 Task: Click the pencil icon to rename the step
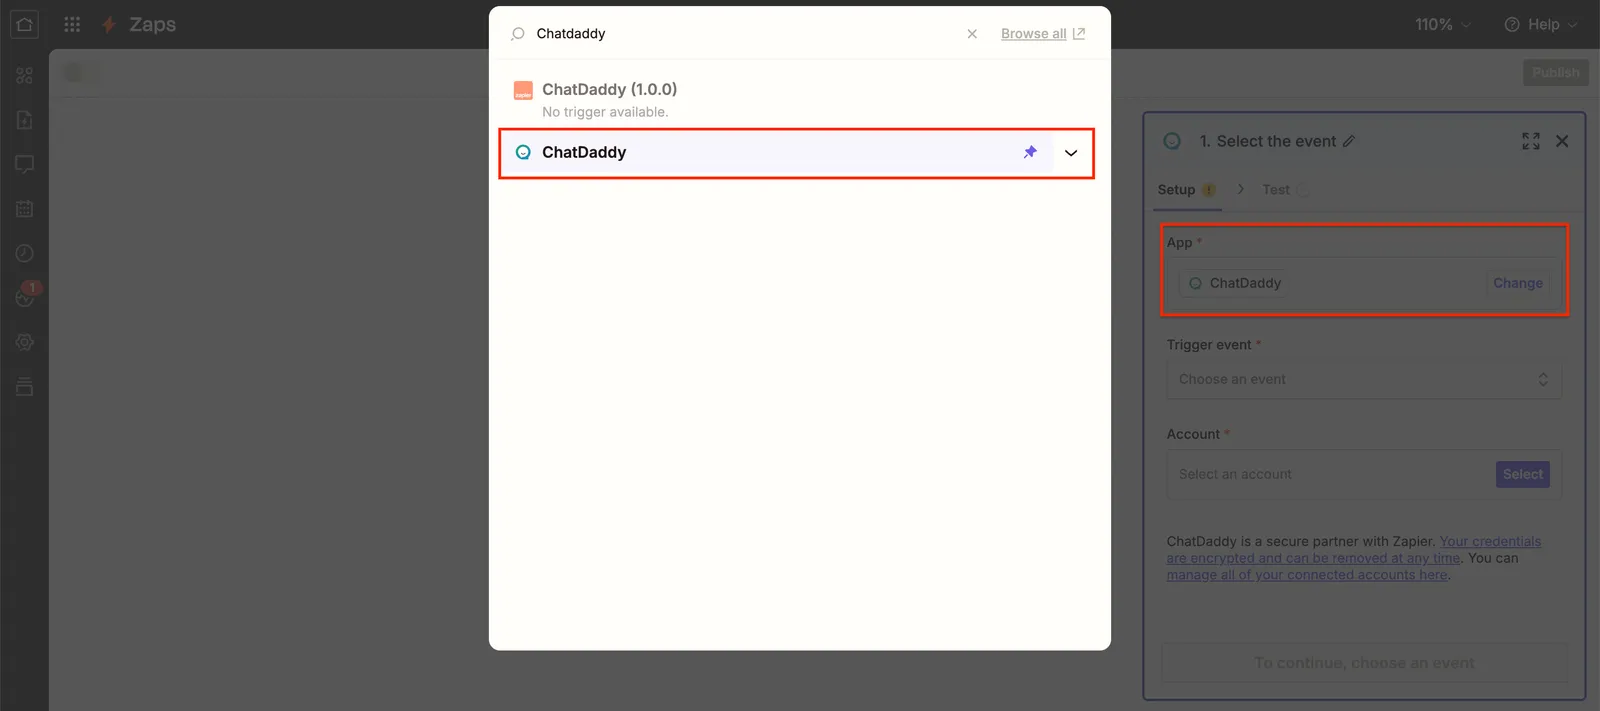tap(1349, 141)
